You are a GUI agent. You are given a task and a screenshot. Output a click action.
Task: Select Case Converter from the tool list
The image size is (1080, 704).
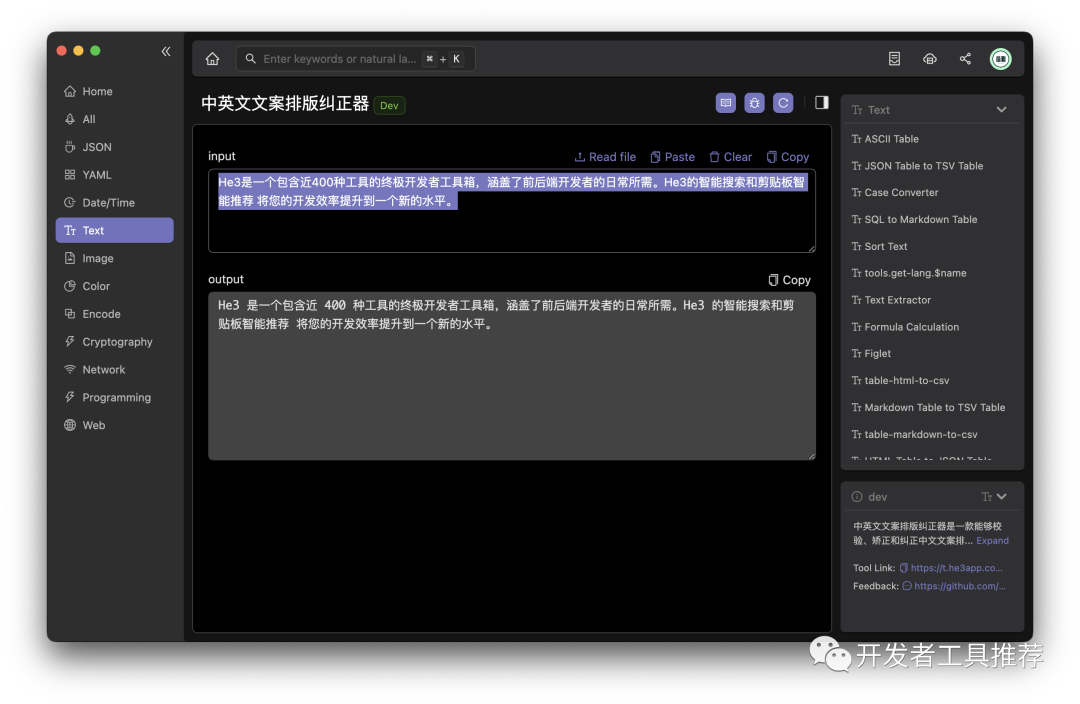tap(901, 193)
